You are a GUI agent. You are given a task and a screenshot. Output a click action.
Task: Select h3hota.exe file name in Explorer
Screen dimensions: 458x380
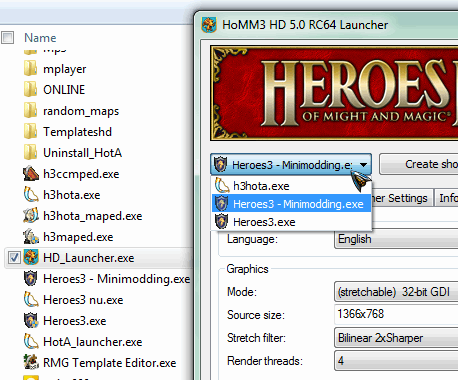coord(72,195)
